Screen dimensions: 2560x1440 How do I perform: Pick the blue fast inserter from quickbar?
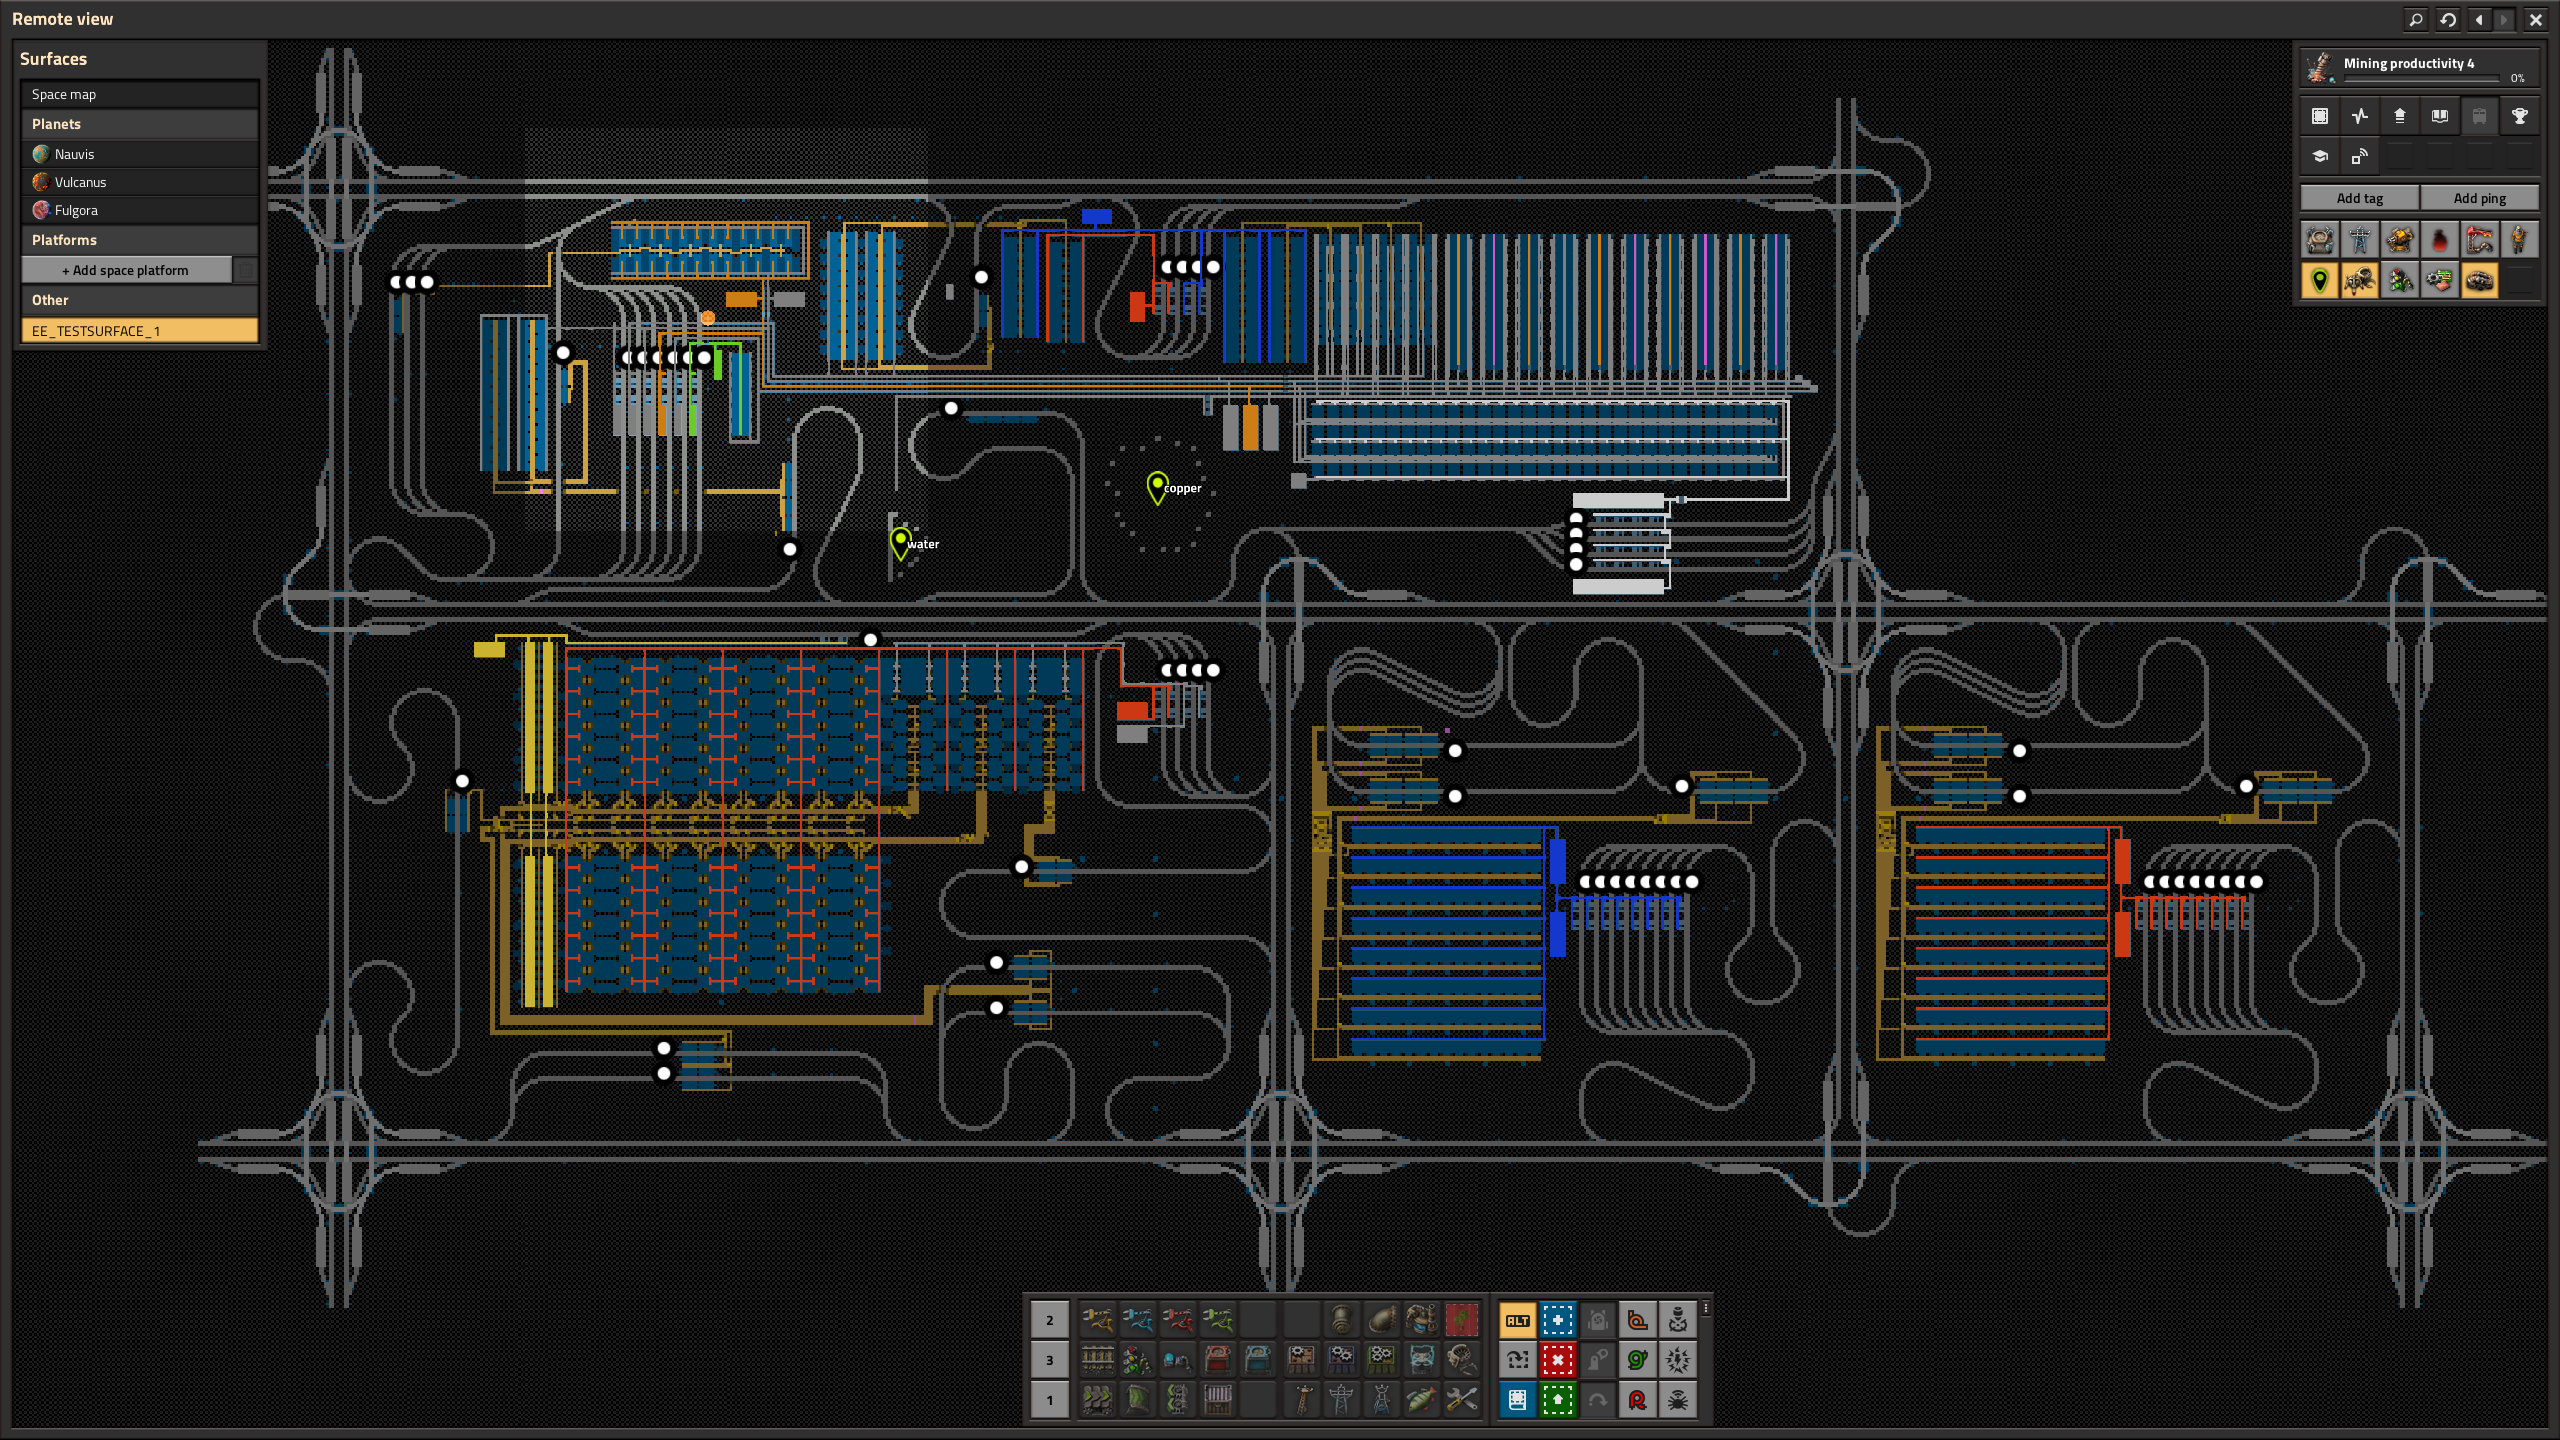pos(1138,1320)
